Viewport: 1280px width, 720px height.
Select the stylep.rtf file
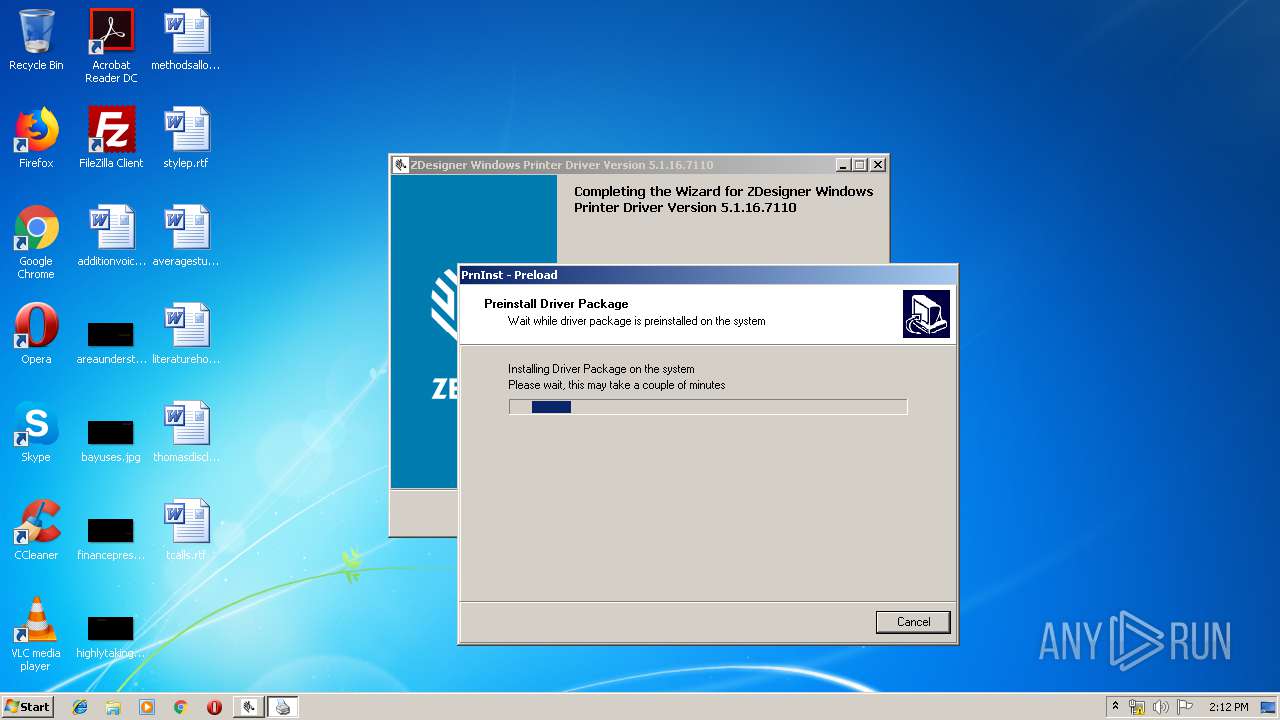click(x=186, y=138)
